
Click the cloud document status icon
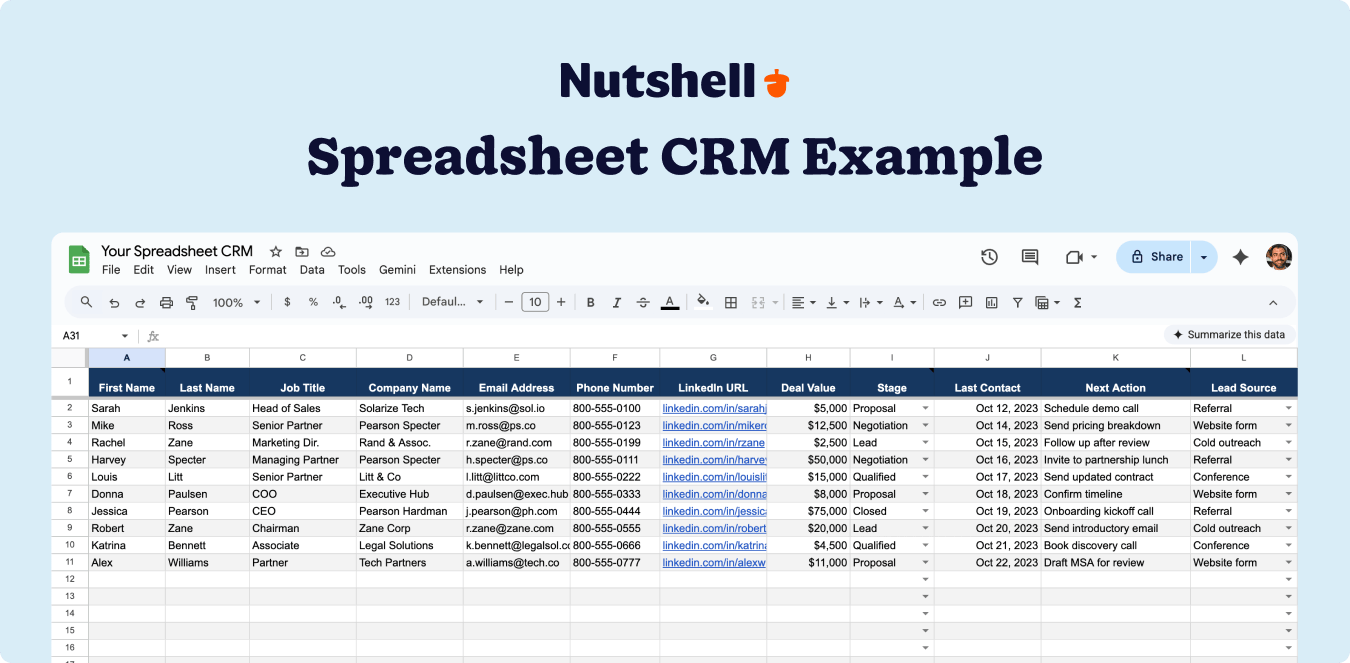pyautogui.click(x=328, y=252)
